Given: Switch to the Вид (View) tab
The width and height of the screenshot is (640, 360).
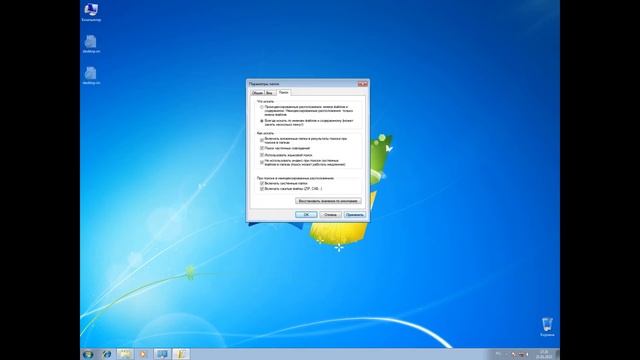Looking at the screenshot, I should pyautogui.click(x=269, y=93).
